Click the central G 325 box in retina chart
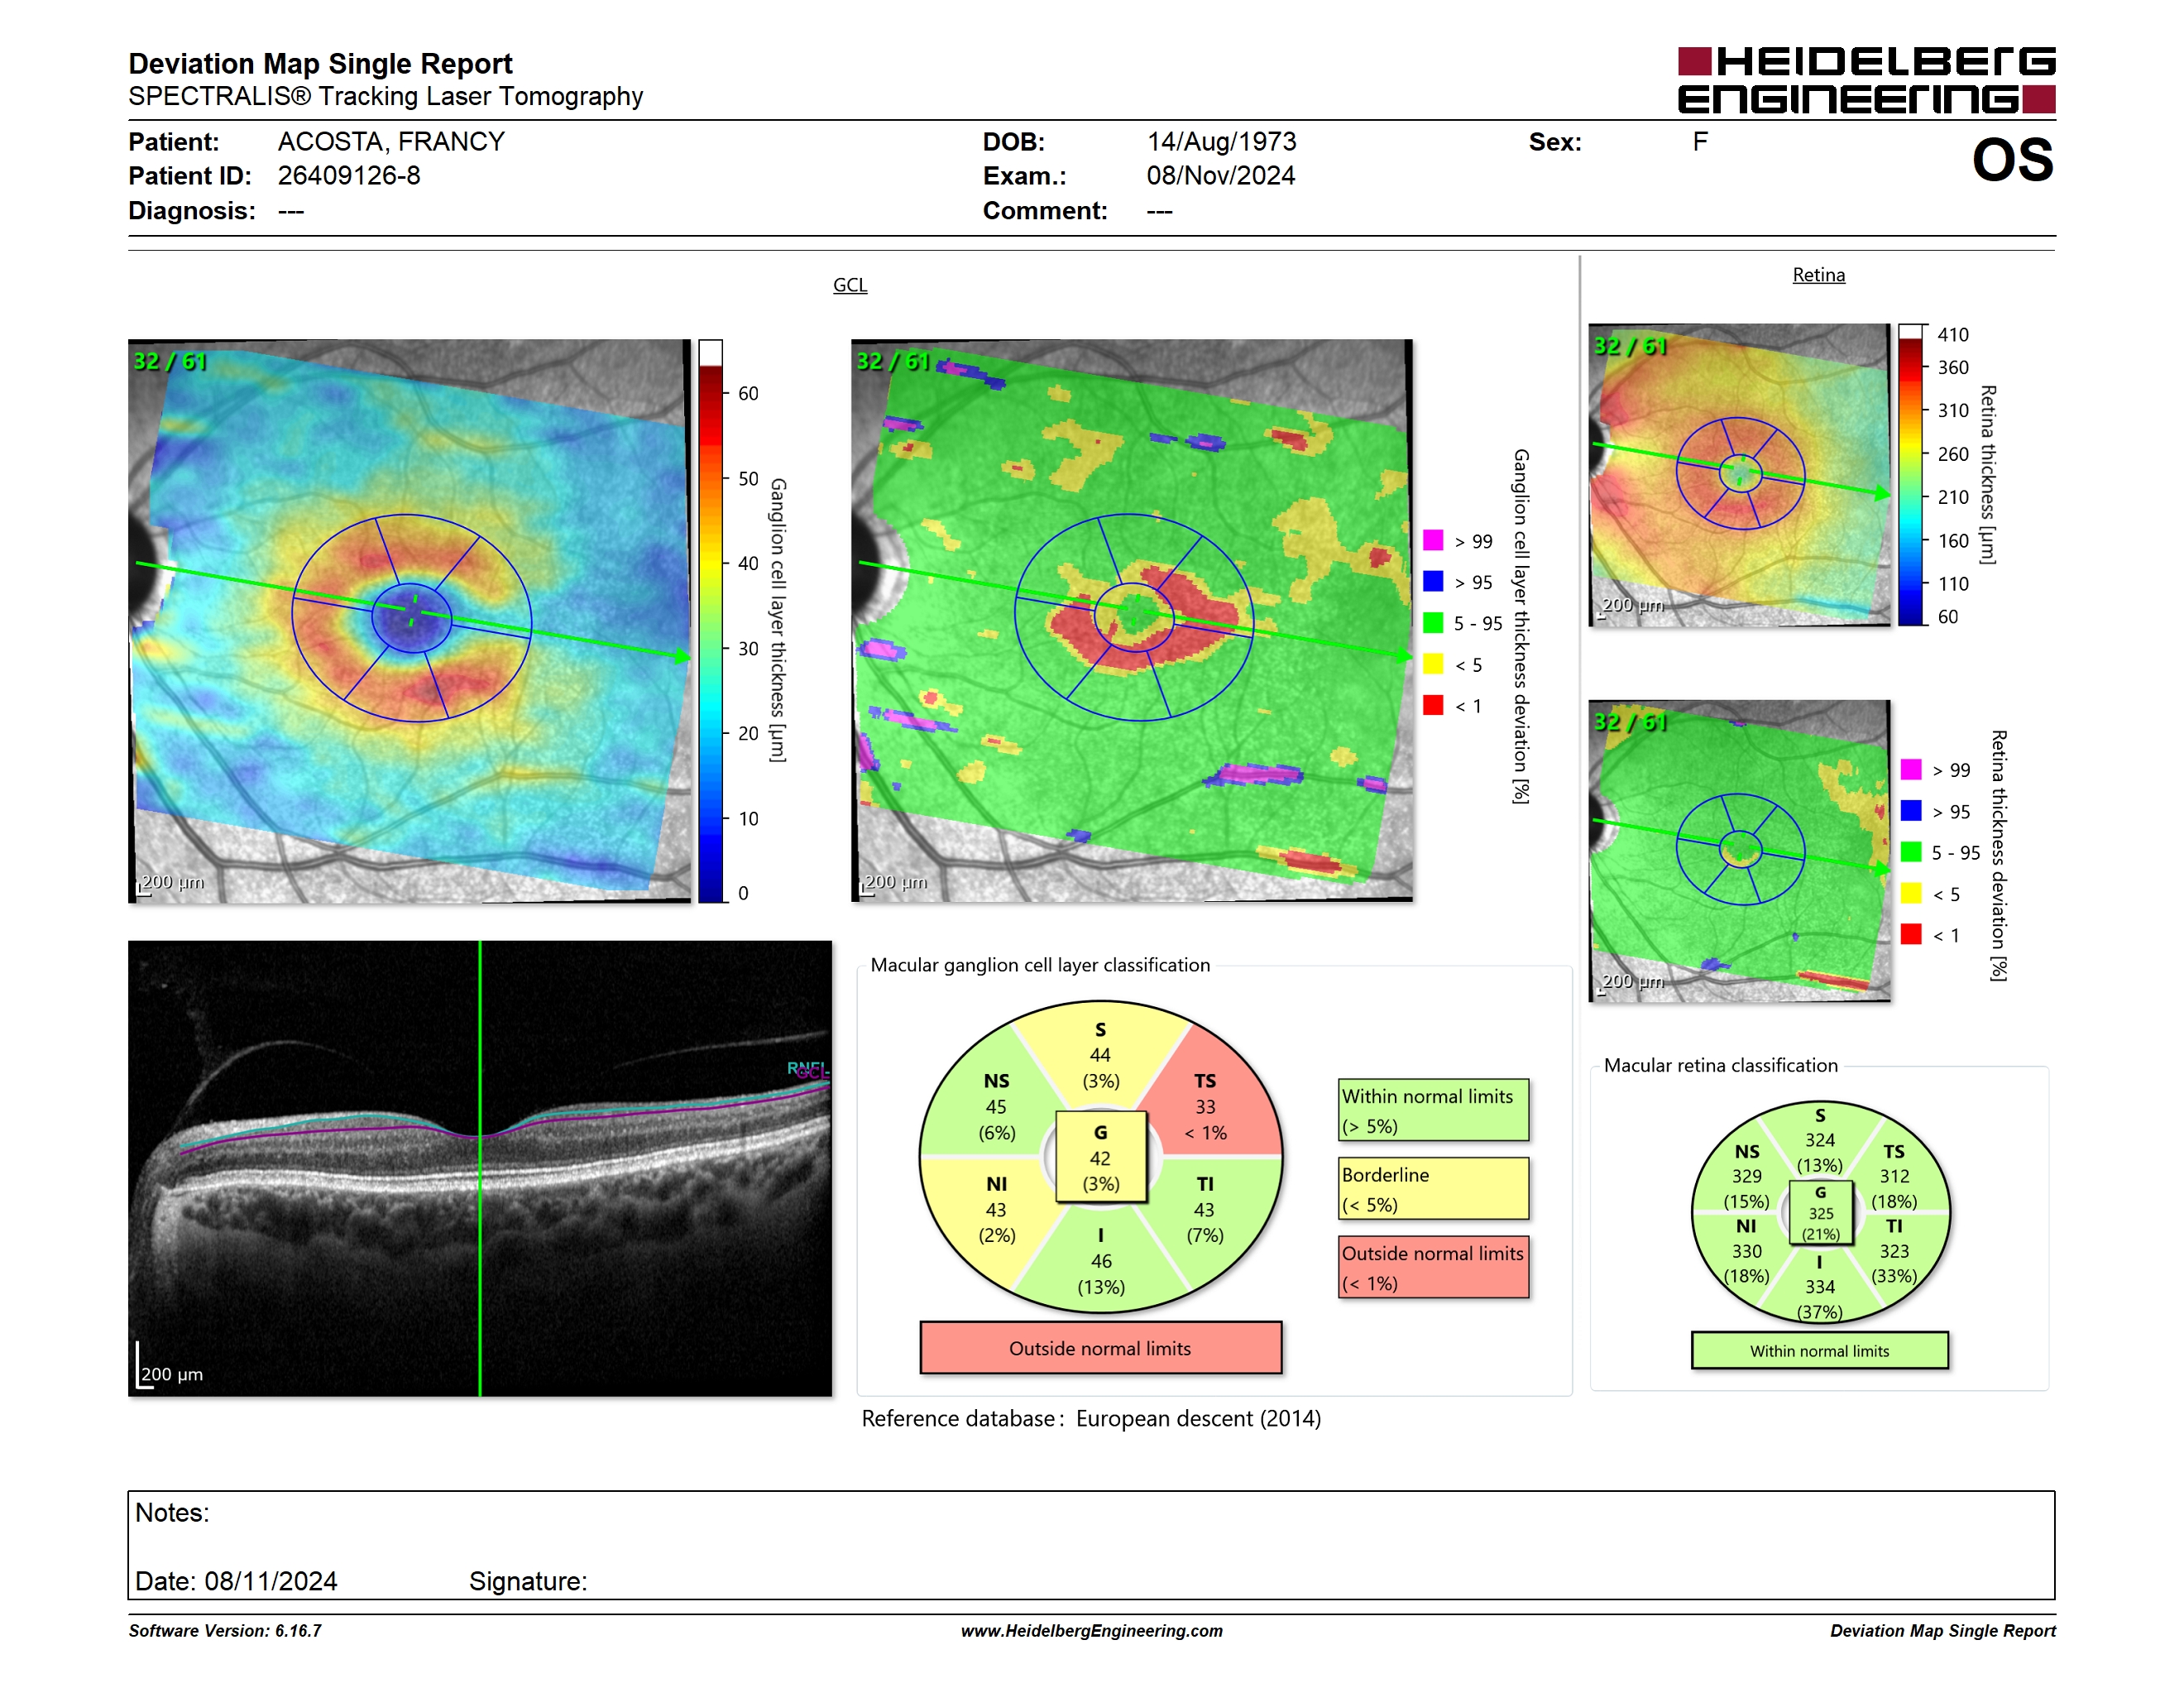This screenshot has width=2184, height=1688. [1820, 1213]
